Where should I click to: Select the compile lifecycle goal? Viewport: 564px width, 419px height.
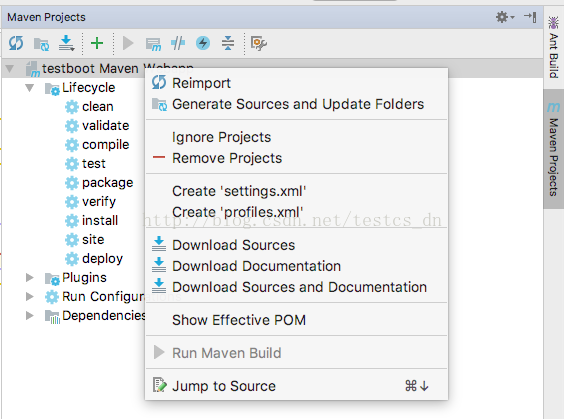(x=105, y=145)
